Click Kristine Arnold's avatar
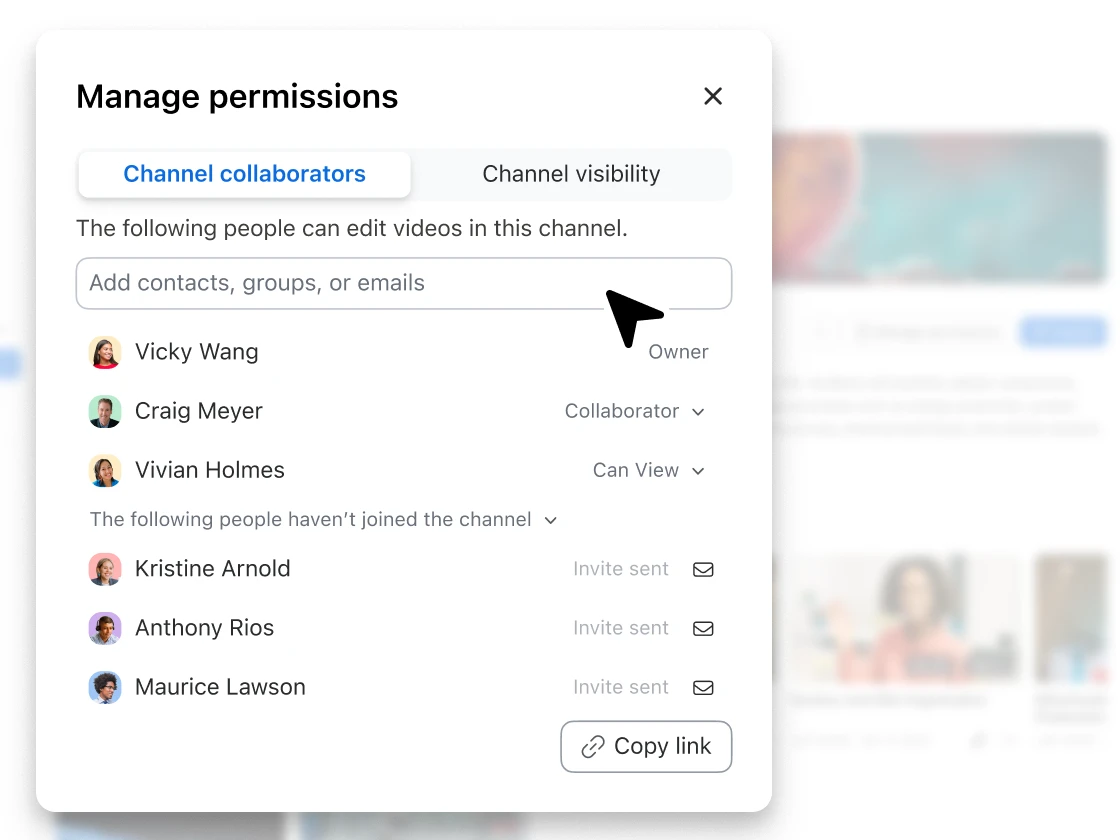This screenshot has height=840, width=1120. [105, 569]
